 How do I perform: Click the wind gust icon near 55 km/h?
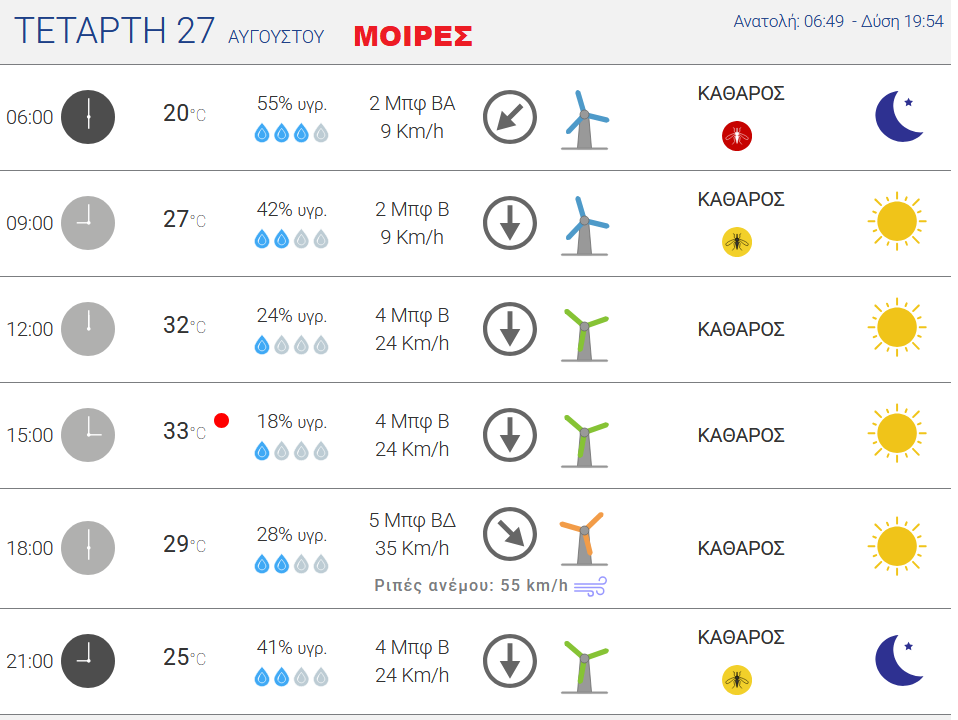590,586
